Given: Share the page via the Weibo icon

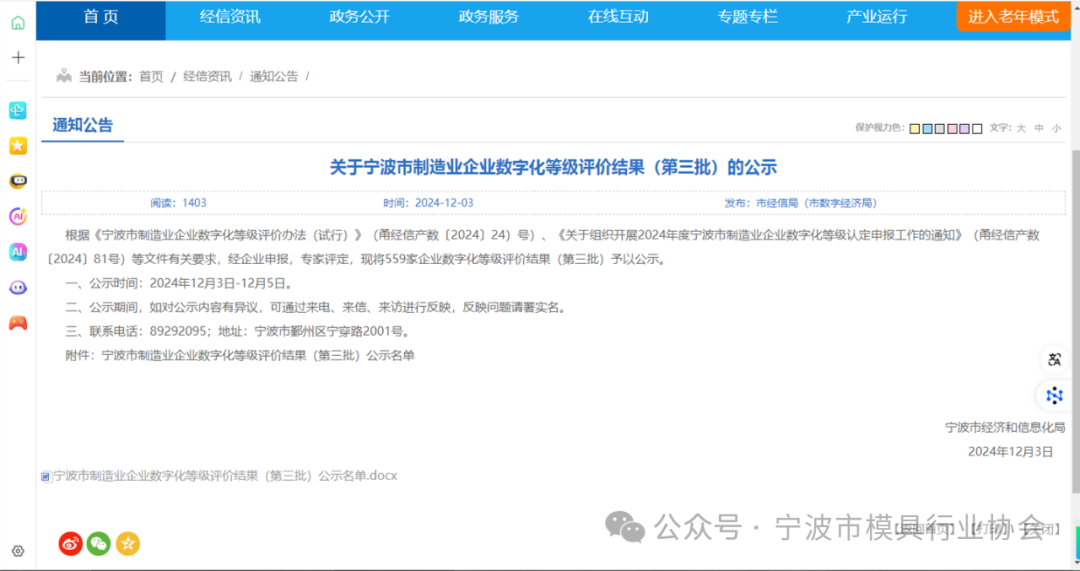Looking at the screenshot, I should tap(70, 543).
